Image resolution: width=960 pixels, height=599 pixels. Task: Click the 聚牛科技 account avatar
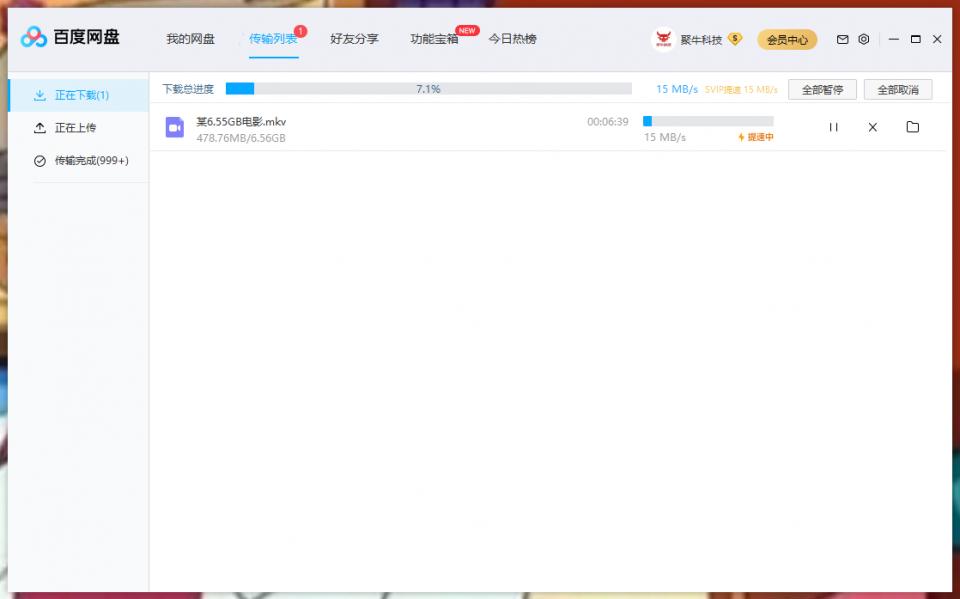tap(663, 39)
